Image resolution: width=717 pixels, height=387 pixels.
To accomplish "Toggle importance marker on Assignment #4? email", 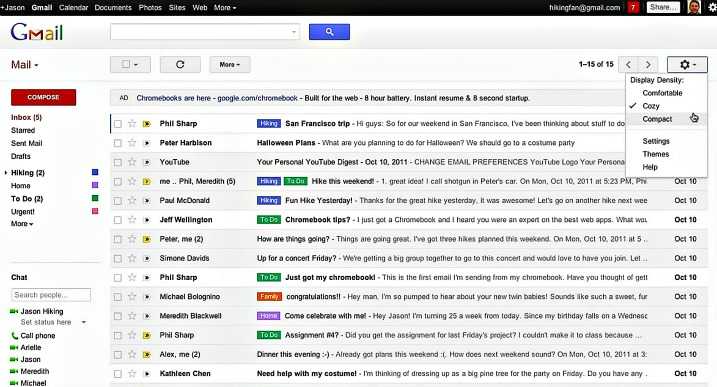I will tap(147, 335).
